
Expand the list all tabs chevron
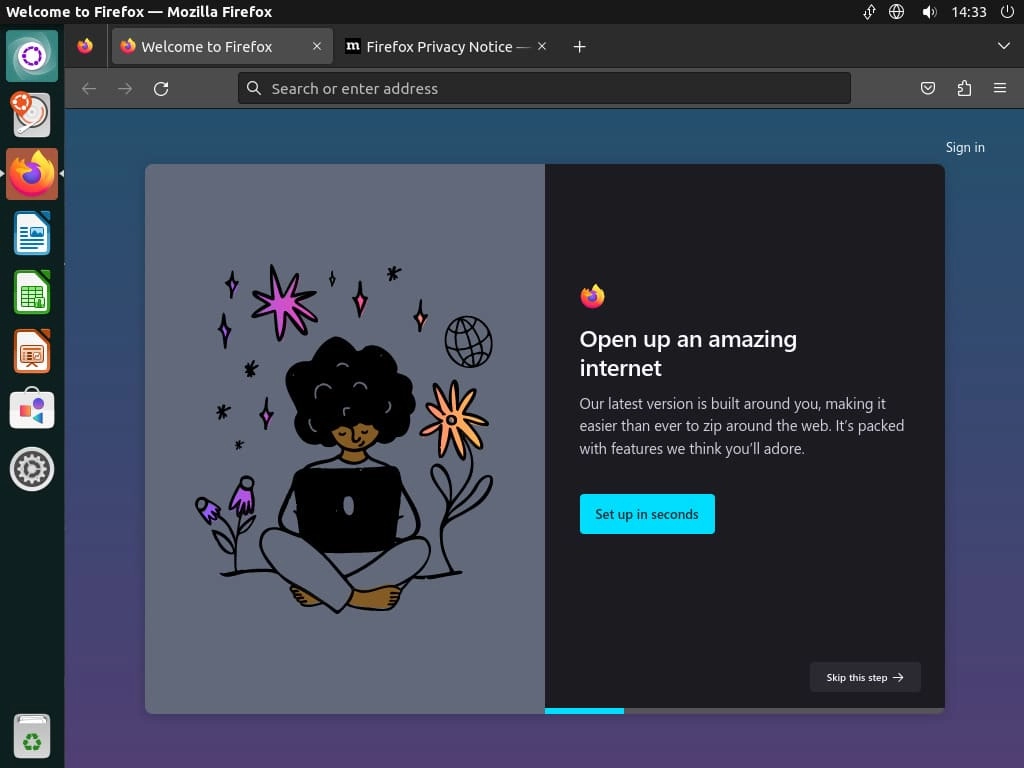[x=1004, y=46]
